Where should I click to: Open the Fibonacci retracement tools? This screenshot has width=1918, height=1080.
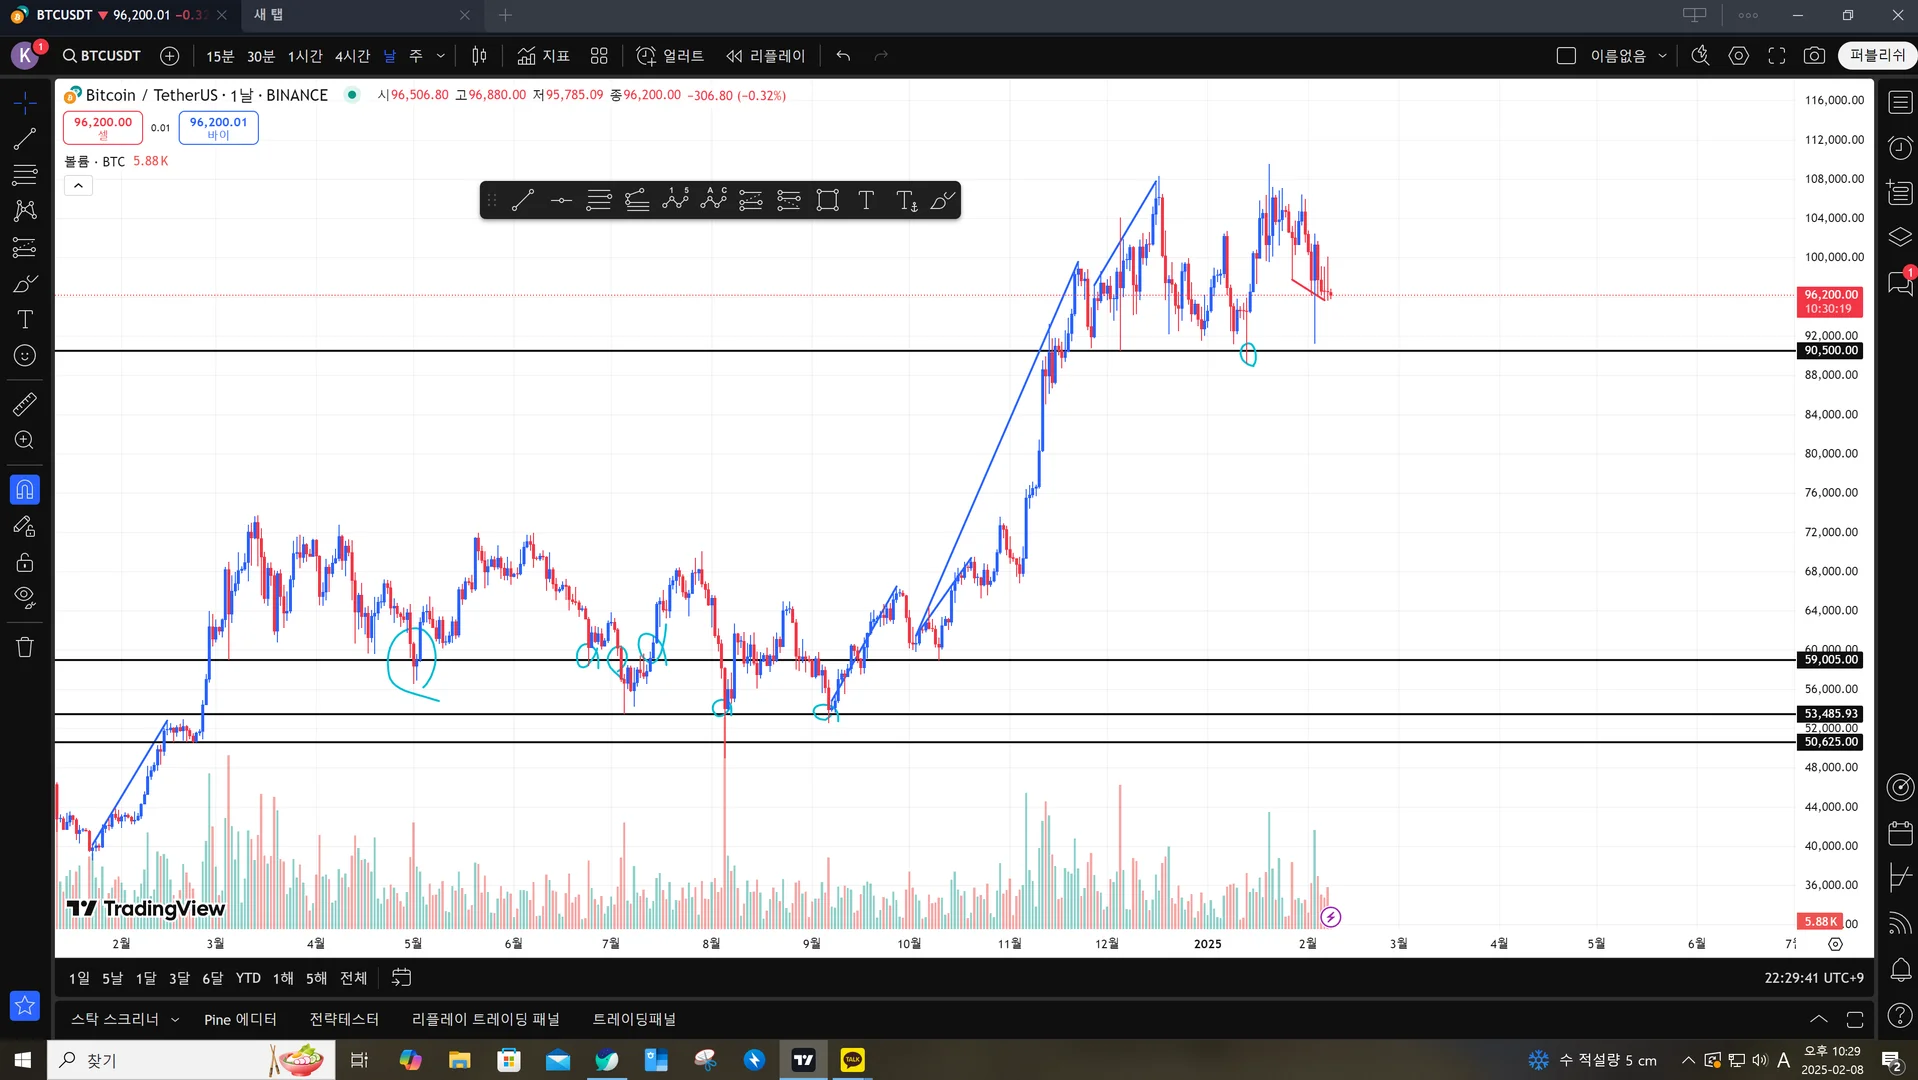[25, 175]
